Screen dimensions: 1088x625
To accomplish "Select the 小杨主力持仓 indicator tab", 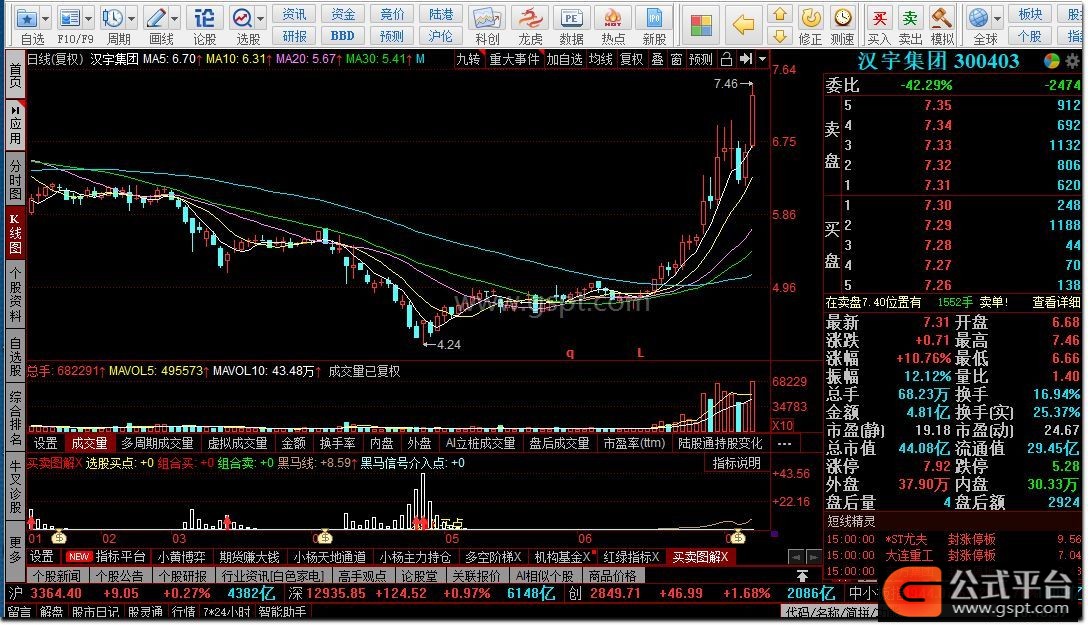I will click(415, 557).
